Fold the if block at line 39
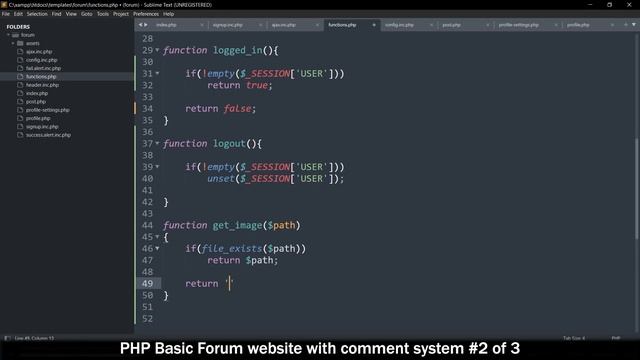 158,167
